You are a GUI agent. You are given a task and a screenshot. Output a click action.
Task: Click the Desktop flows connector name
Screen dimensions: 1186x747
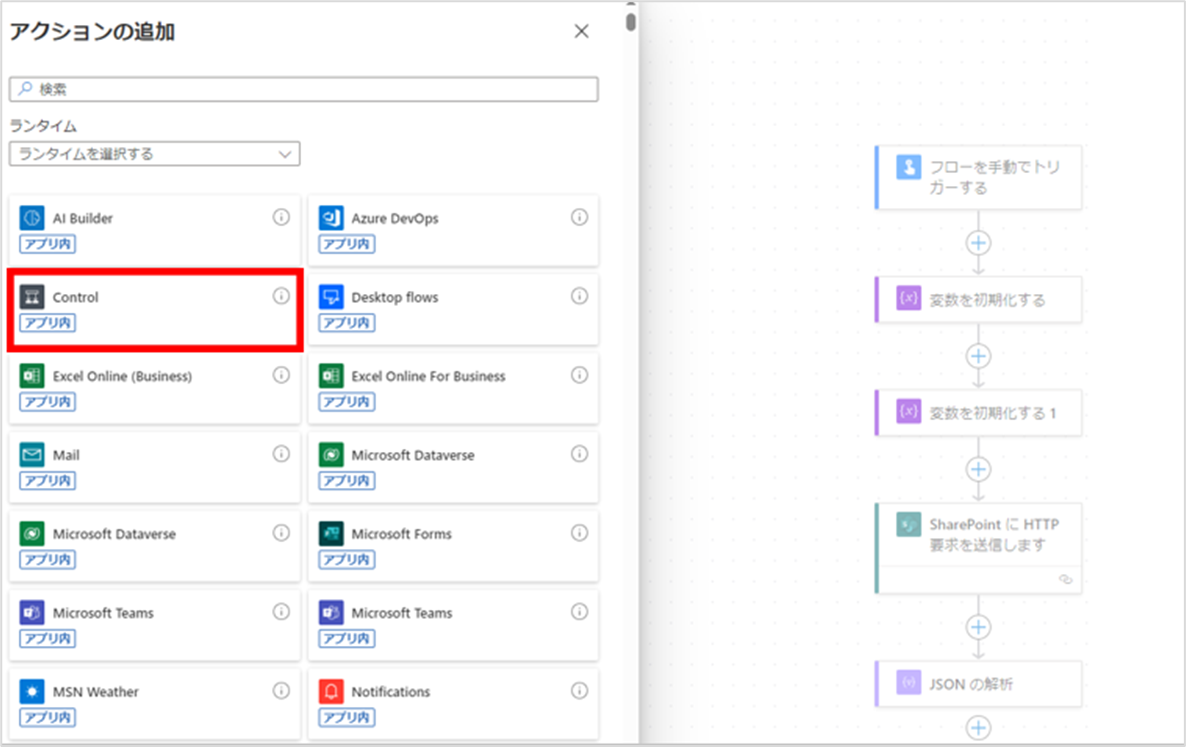click(x=395, y=297)
